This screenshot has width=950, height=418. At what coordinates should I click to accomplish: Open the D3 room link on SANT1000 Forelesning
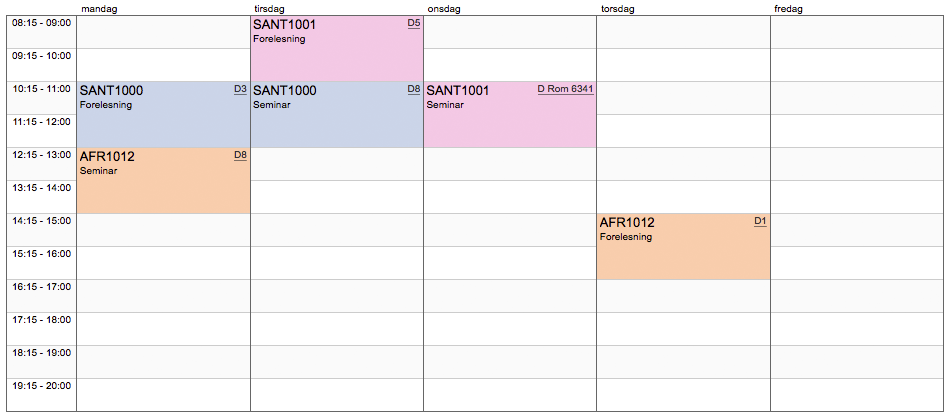pos(240,89)
